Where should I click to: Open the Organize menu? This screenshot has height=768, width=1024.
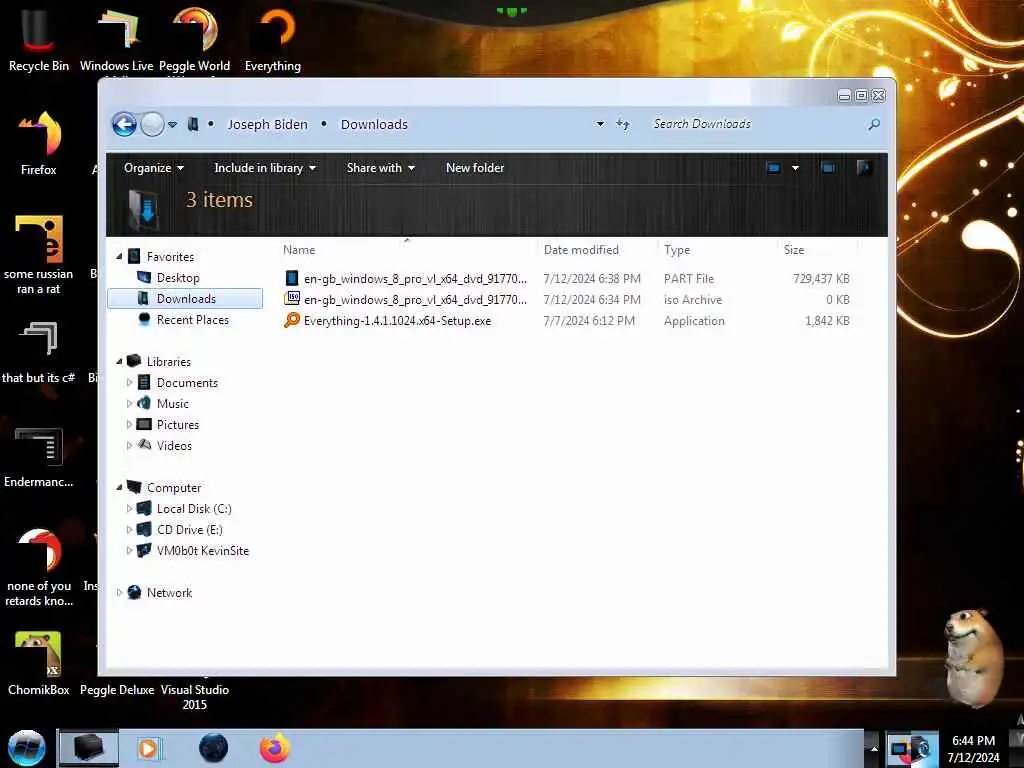pyautogui.click(x=154, y=168)
